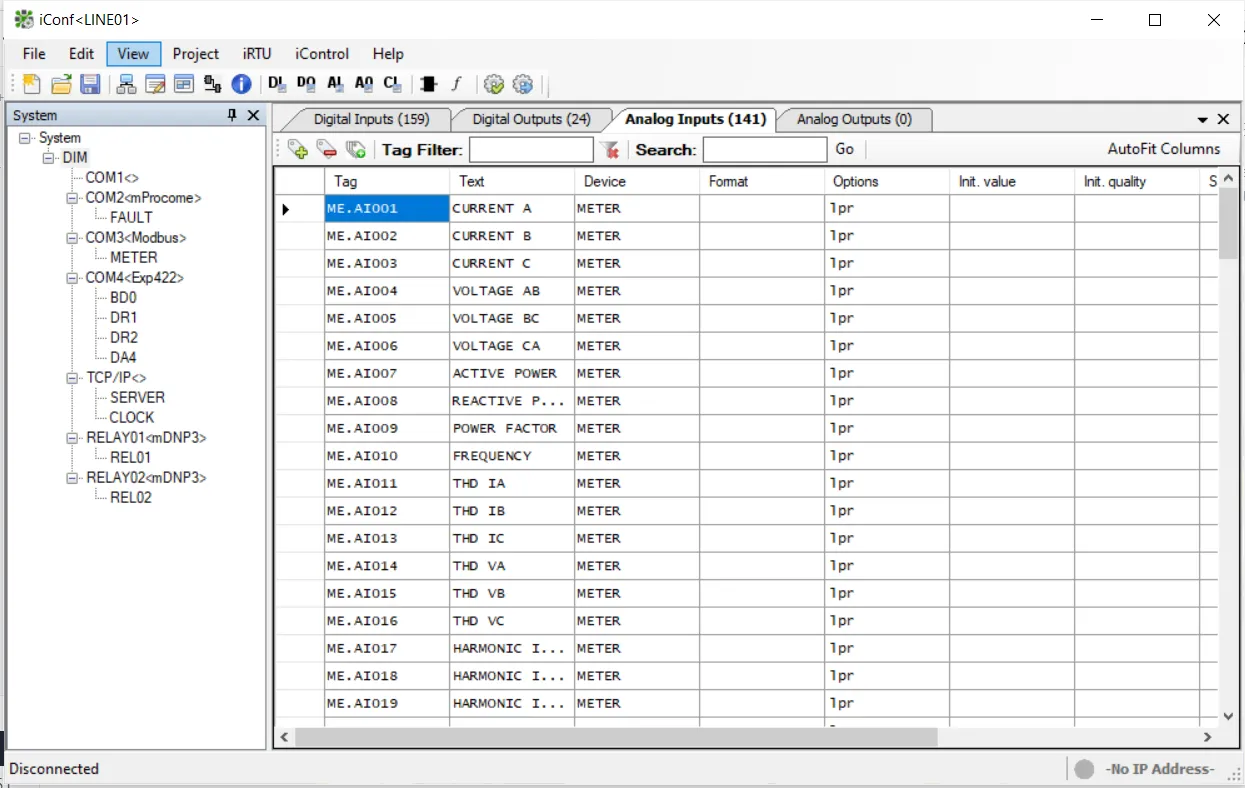
Task: Click the CL toolbar icon
Action: pyautogui.click(x=392, y=84)
